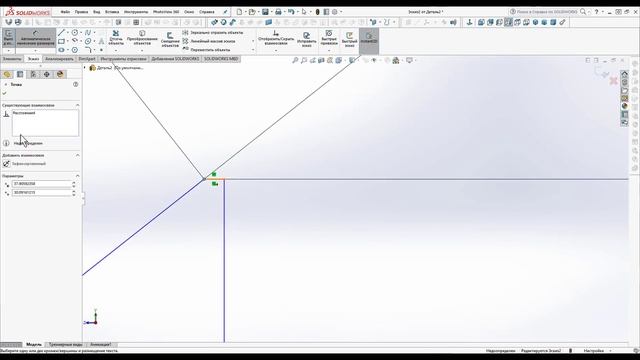Switch to SOLIDWORKS MBD ribbon tab
This screenshot has width=640, height=360.
(221, 59)
